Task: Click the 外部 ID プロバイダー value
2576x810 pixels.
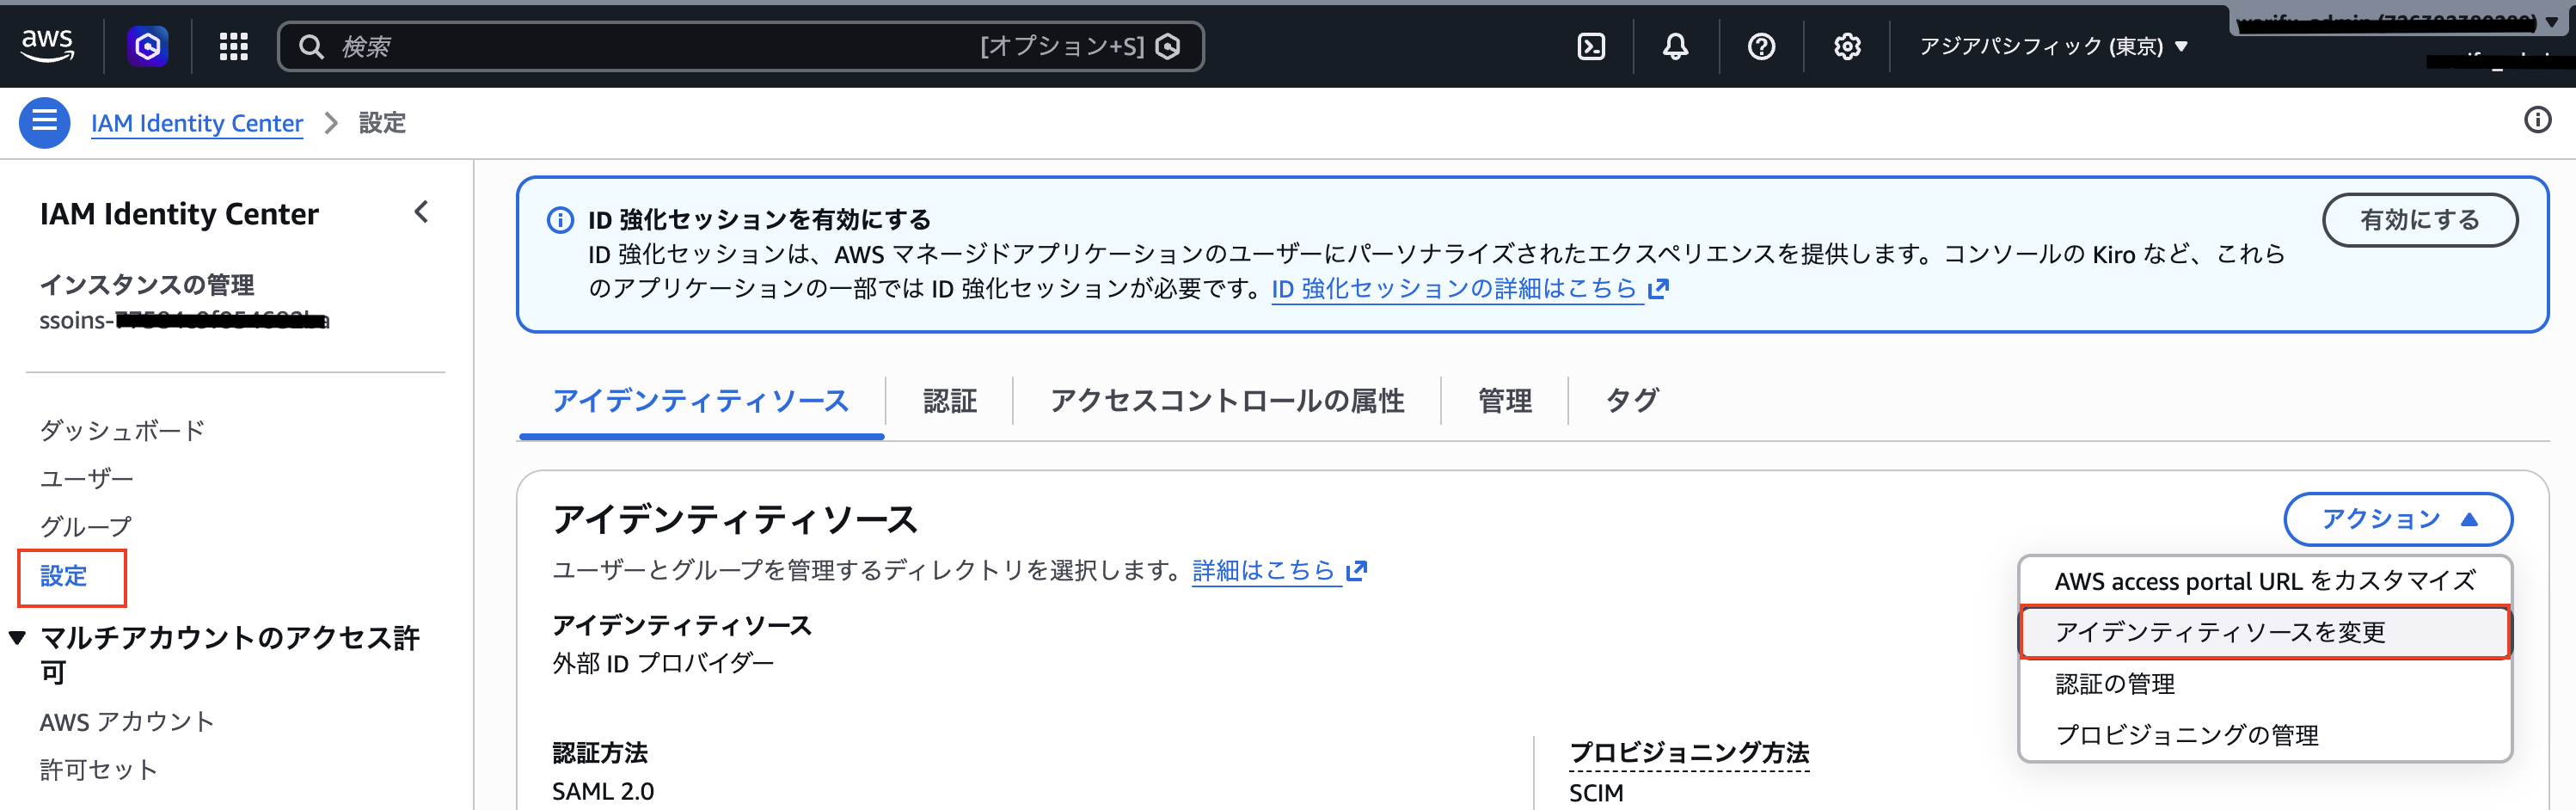Action: point(663,663)
